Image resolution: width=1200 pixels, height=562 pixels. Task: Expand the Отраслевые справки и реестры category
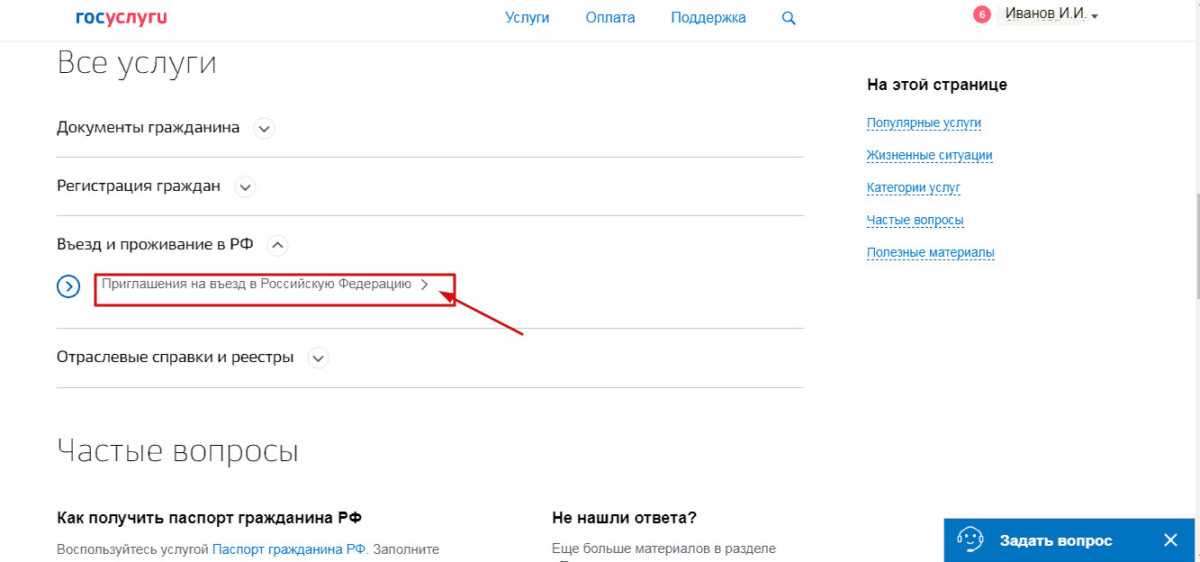(318, 357)
